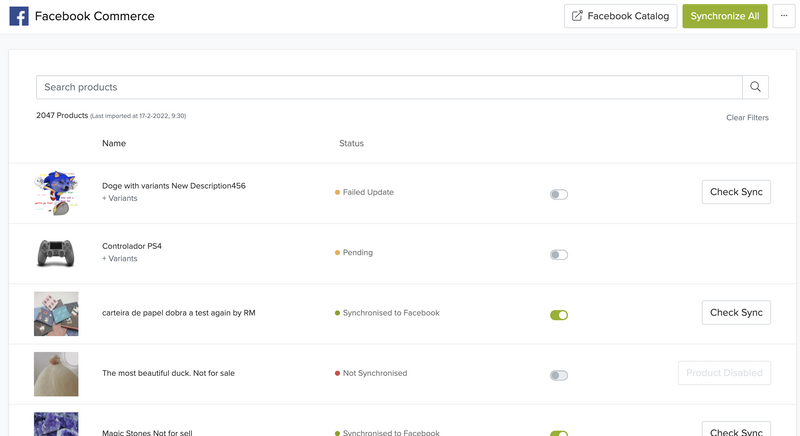Click the Name column header

(x=114, y=143)
